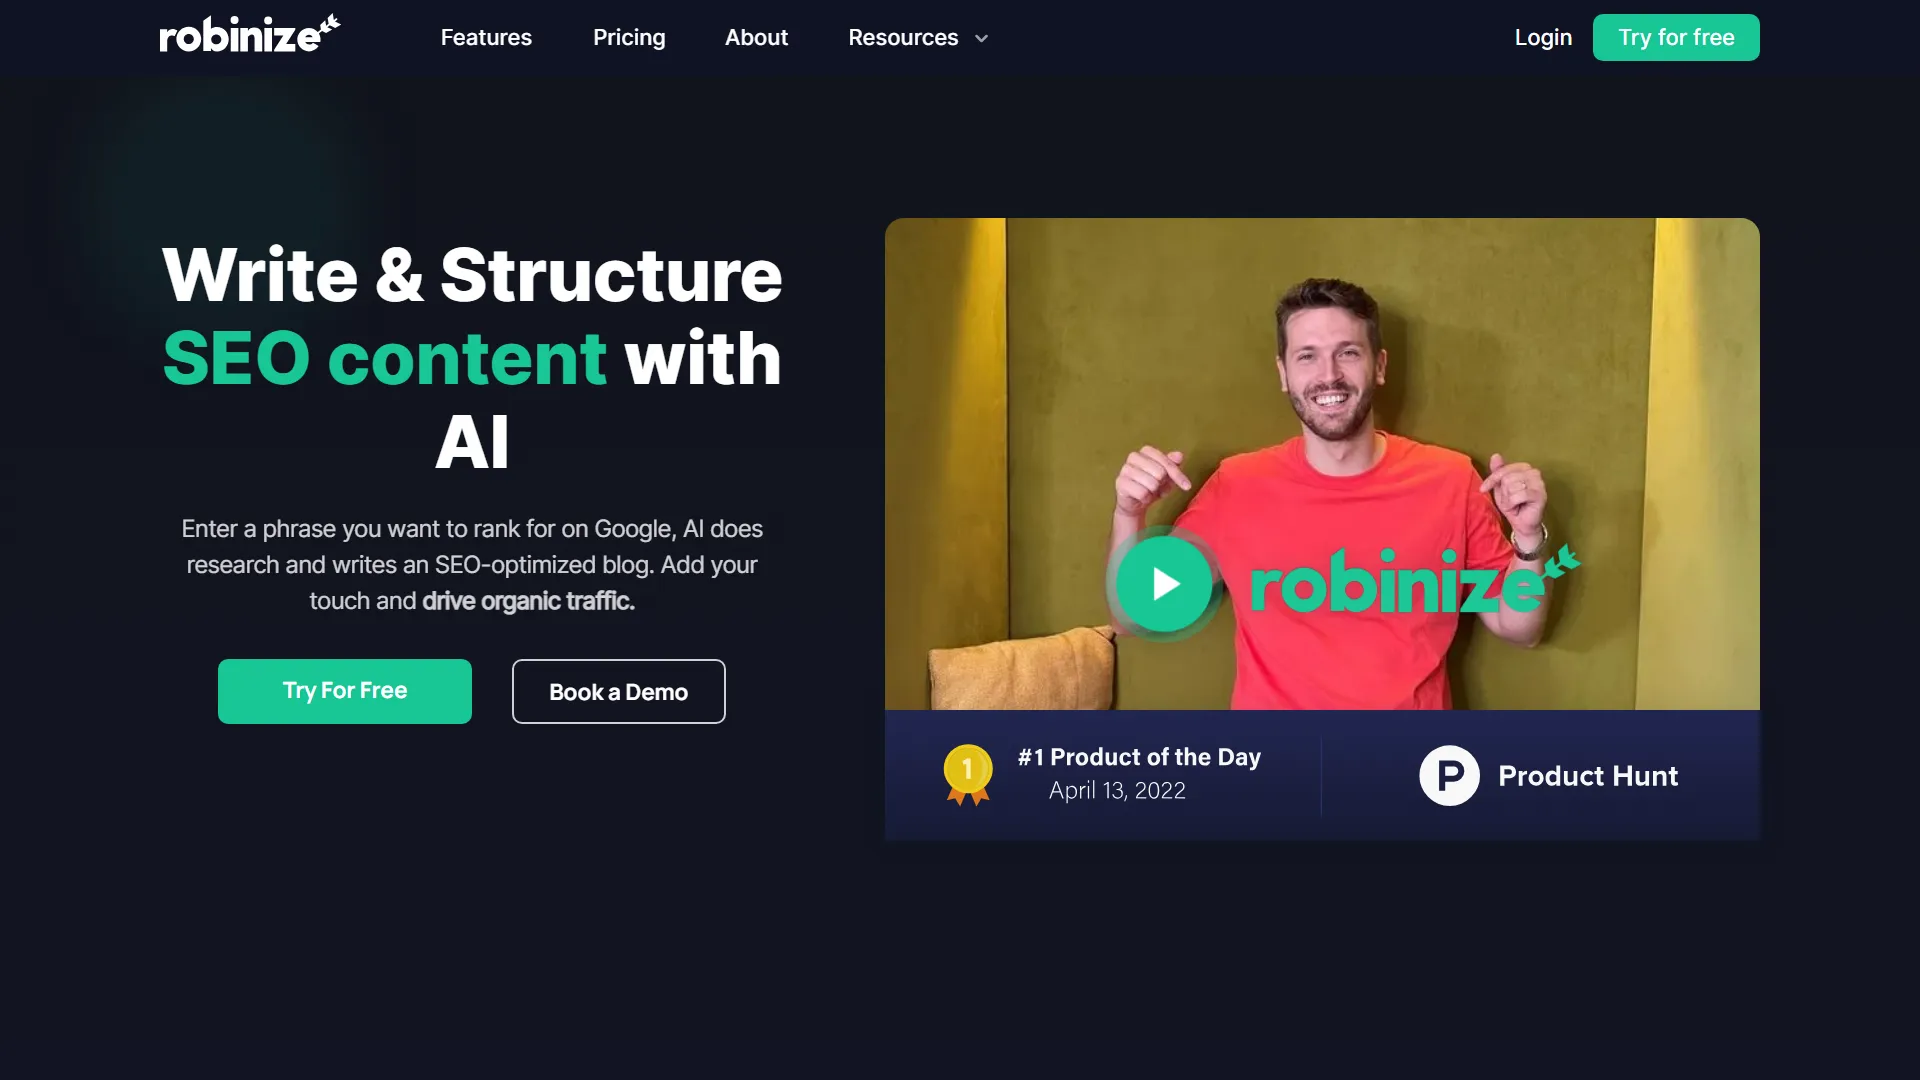Click the Login link

point(1543,37)
